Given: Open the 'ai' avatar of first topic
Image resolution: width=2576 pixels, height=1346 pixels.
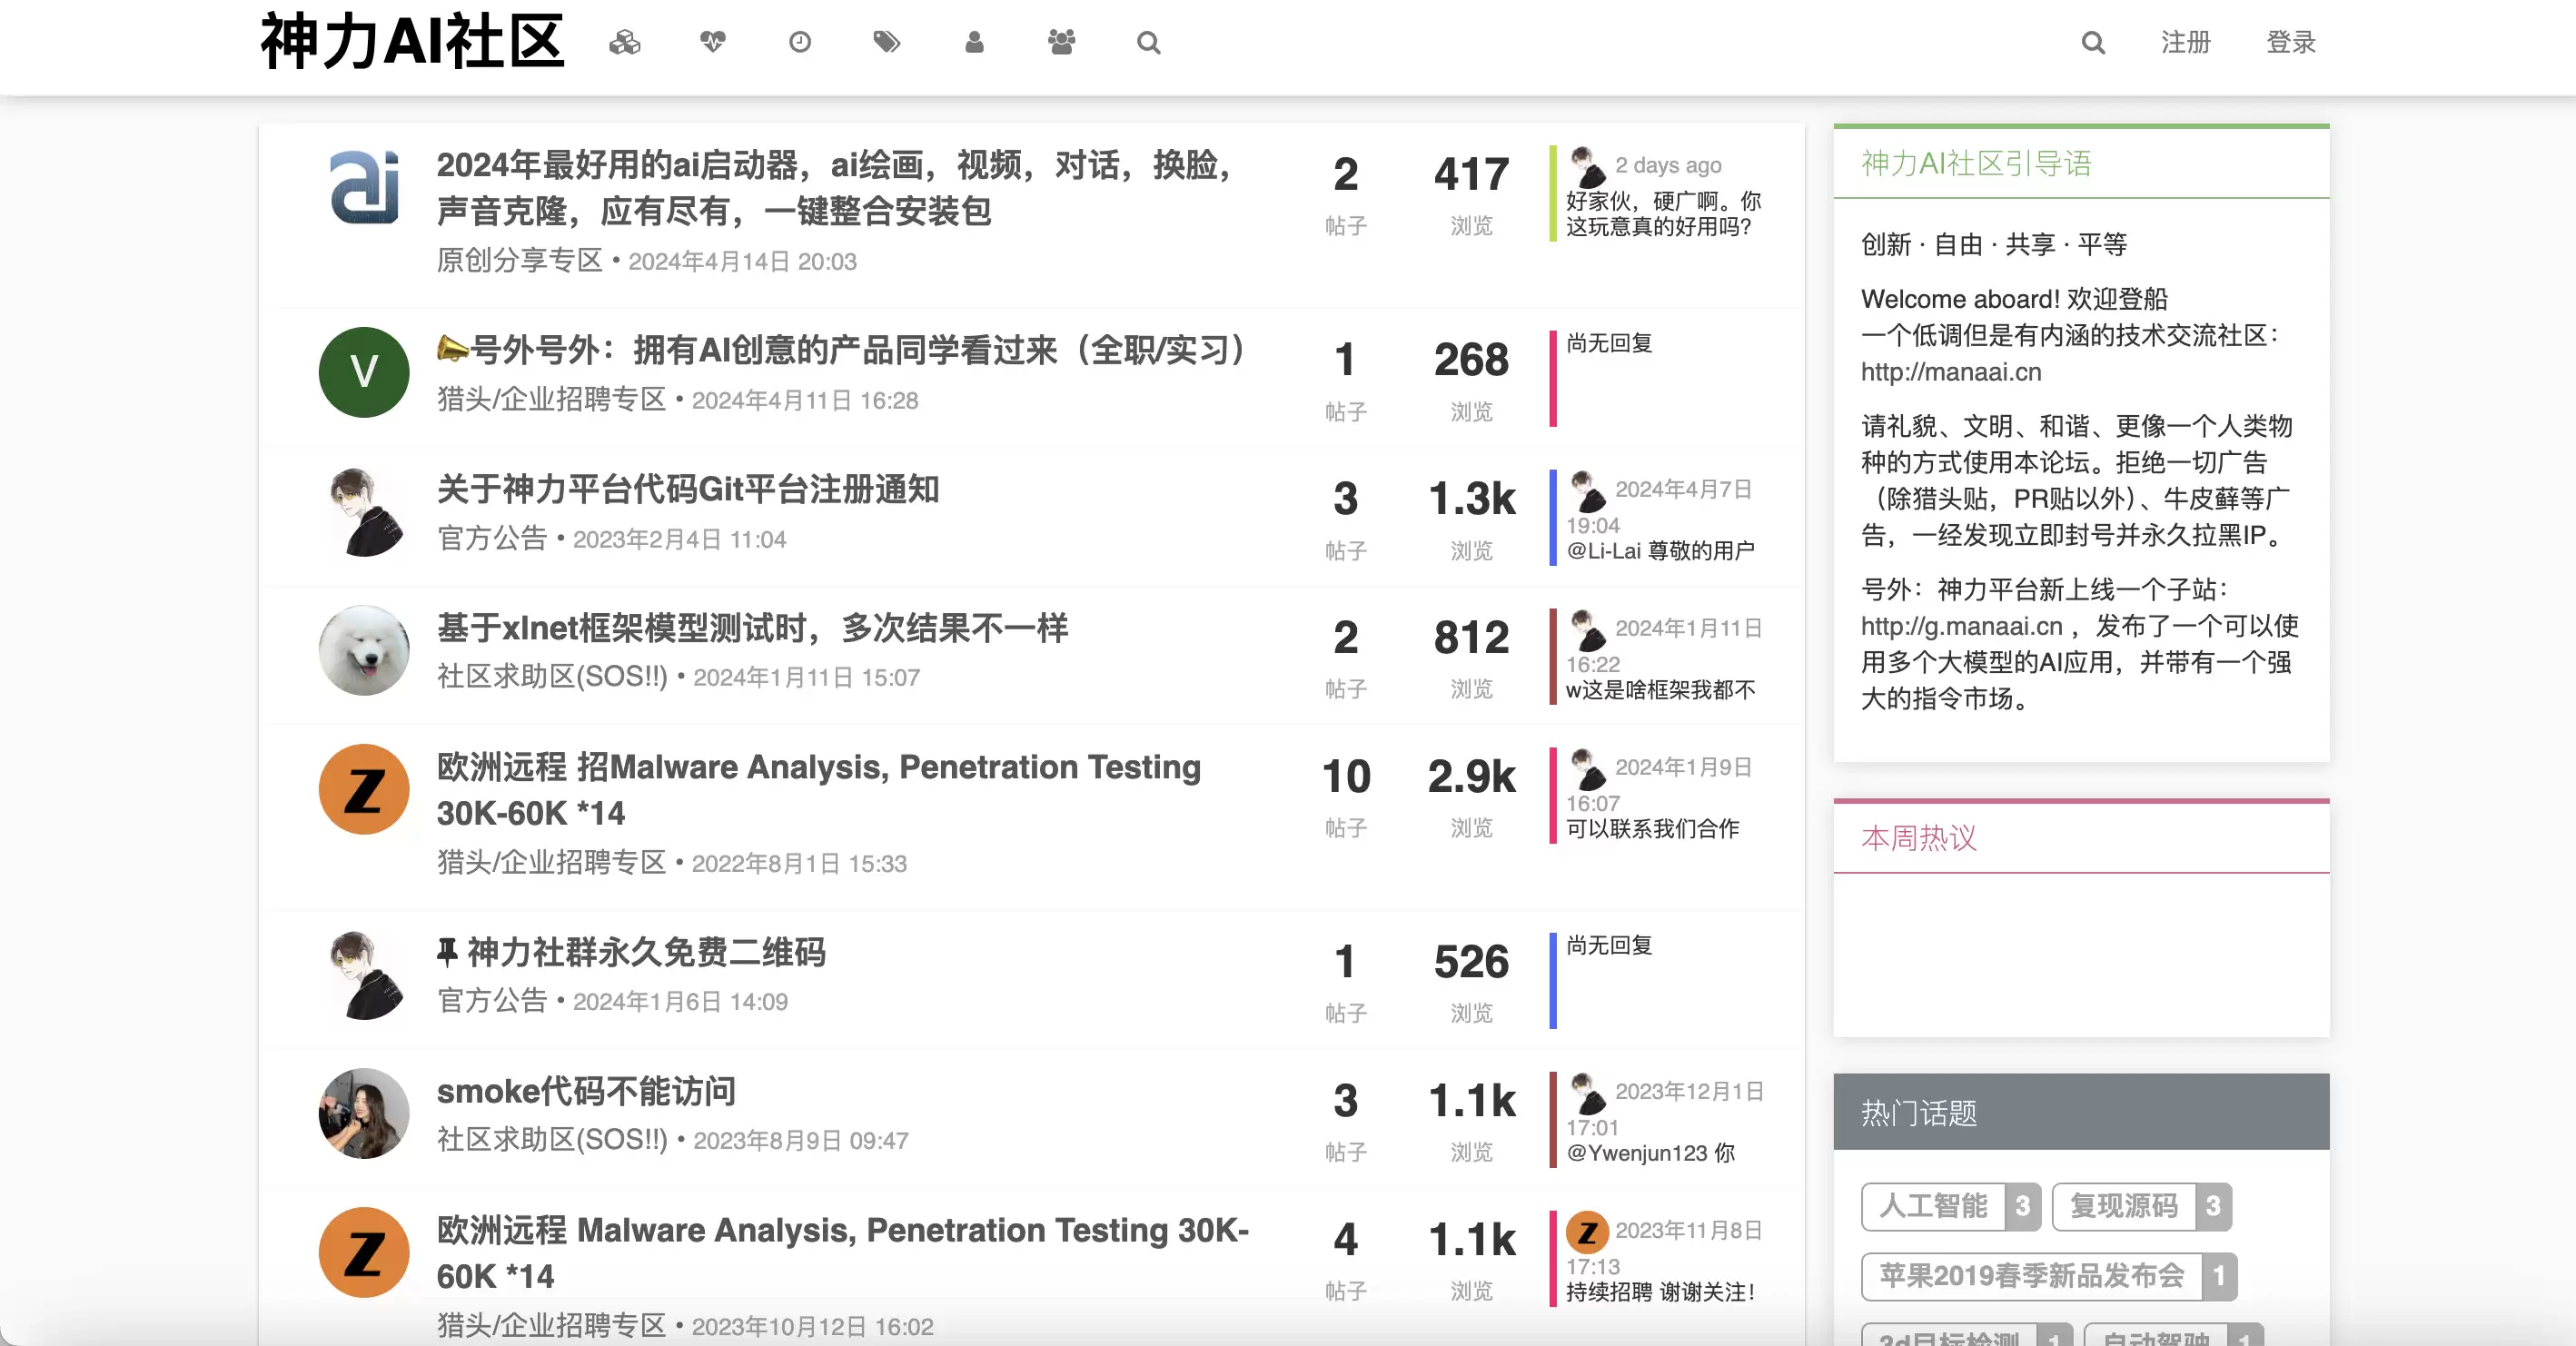Looking at the screenshot, I should click(364, 187).
